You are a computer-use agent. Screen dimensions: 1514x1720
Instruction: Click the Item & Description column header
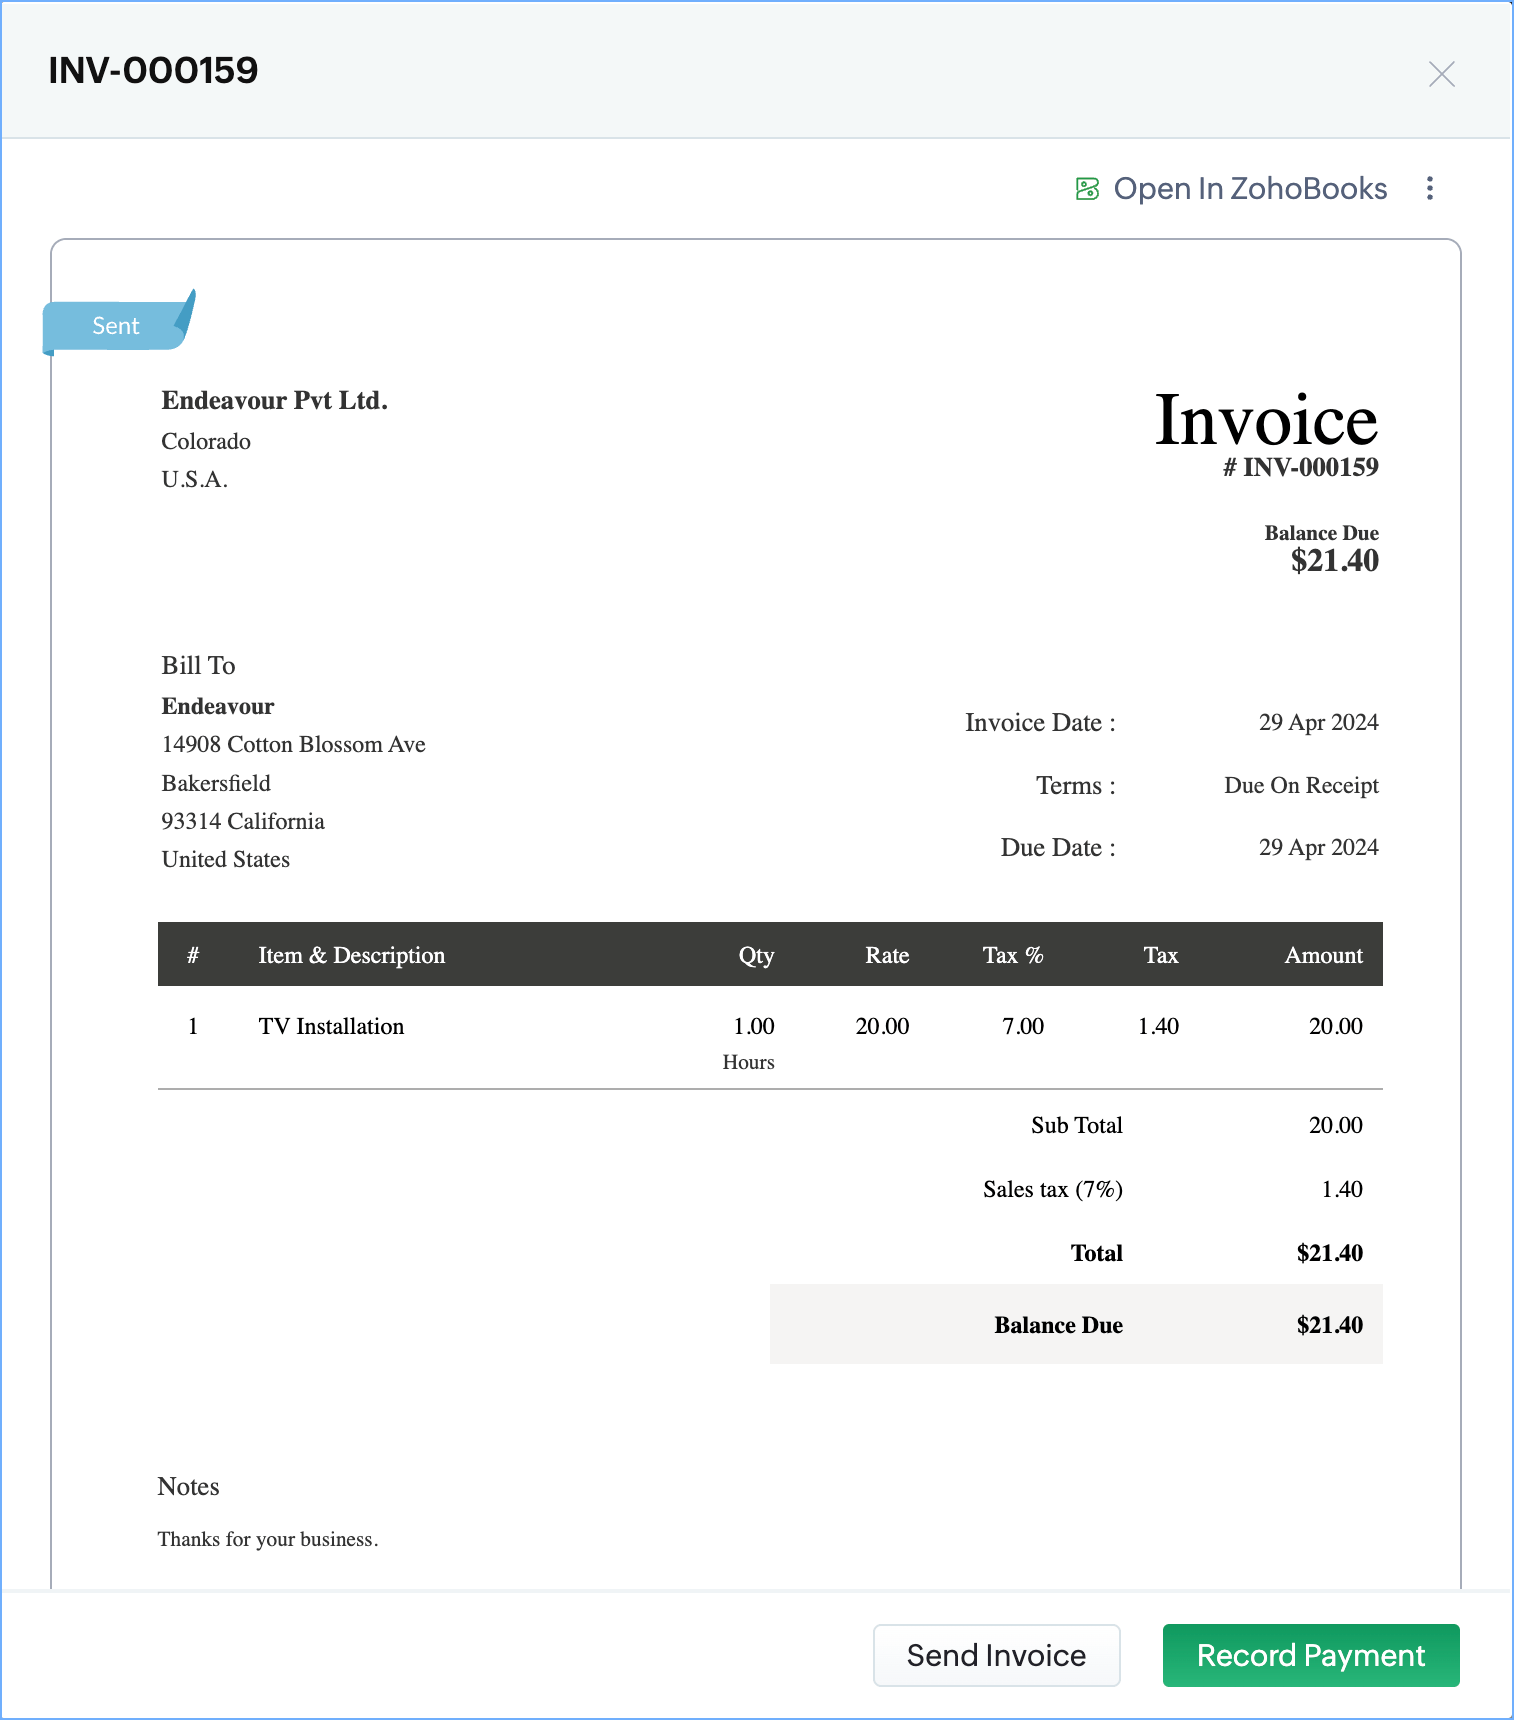pyautogui.click(x=352, y=955)
